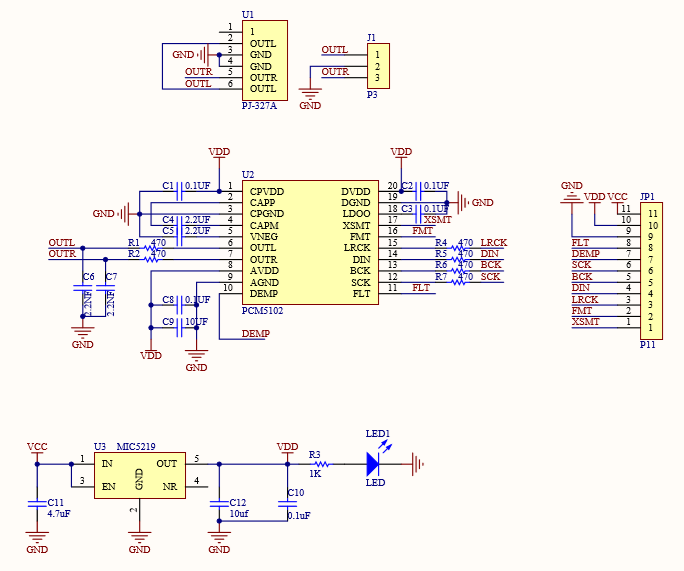Select the C12 10uf capacitor symbol

tap(219, 505)
